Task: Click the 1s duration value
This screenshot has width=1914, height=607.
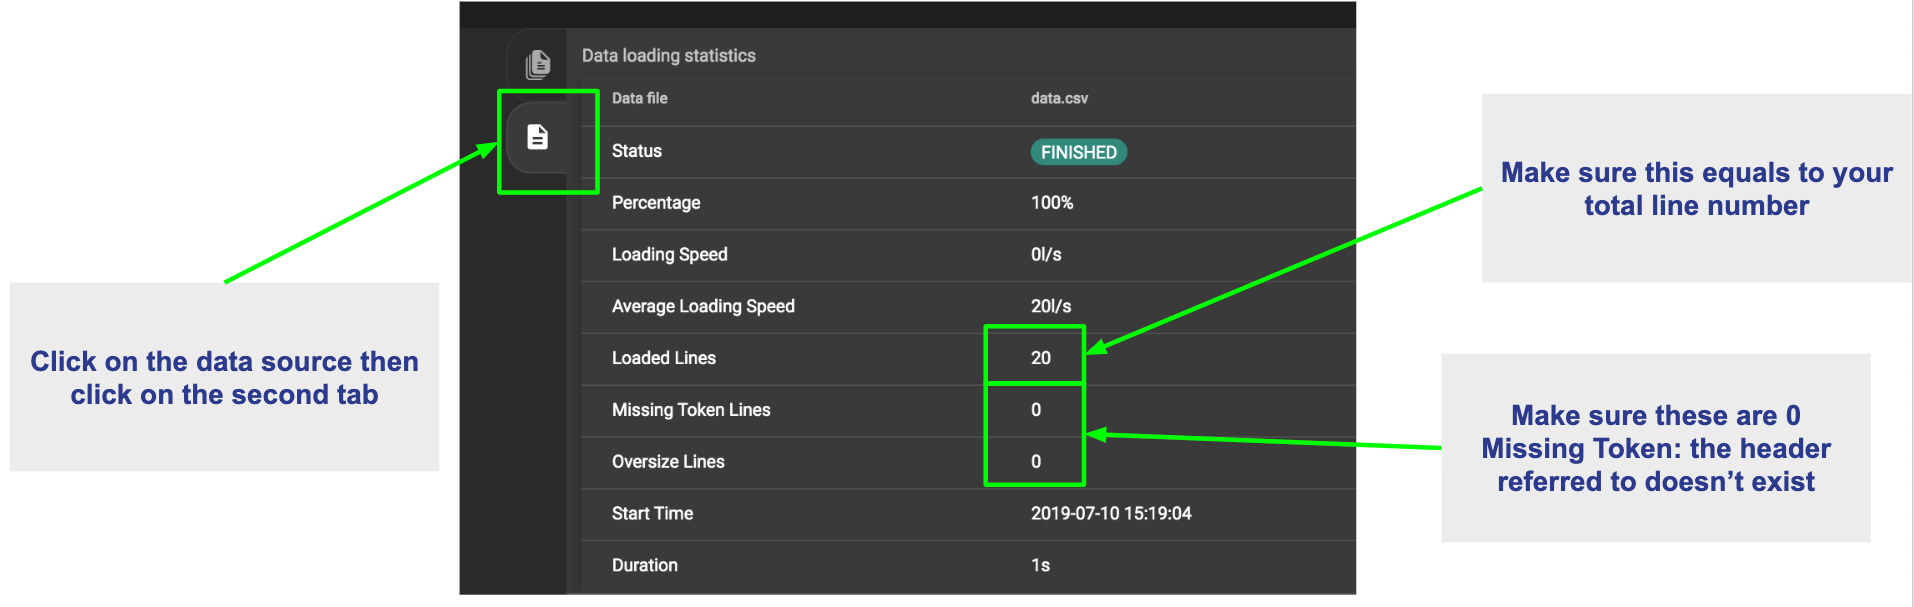Action: coord(1040,566)
